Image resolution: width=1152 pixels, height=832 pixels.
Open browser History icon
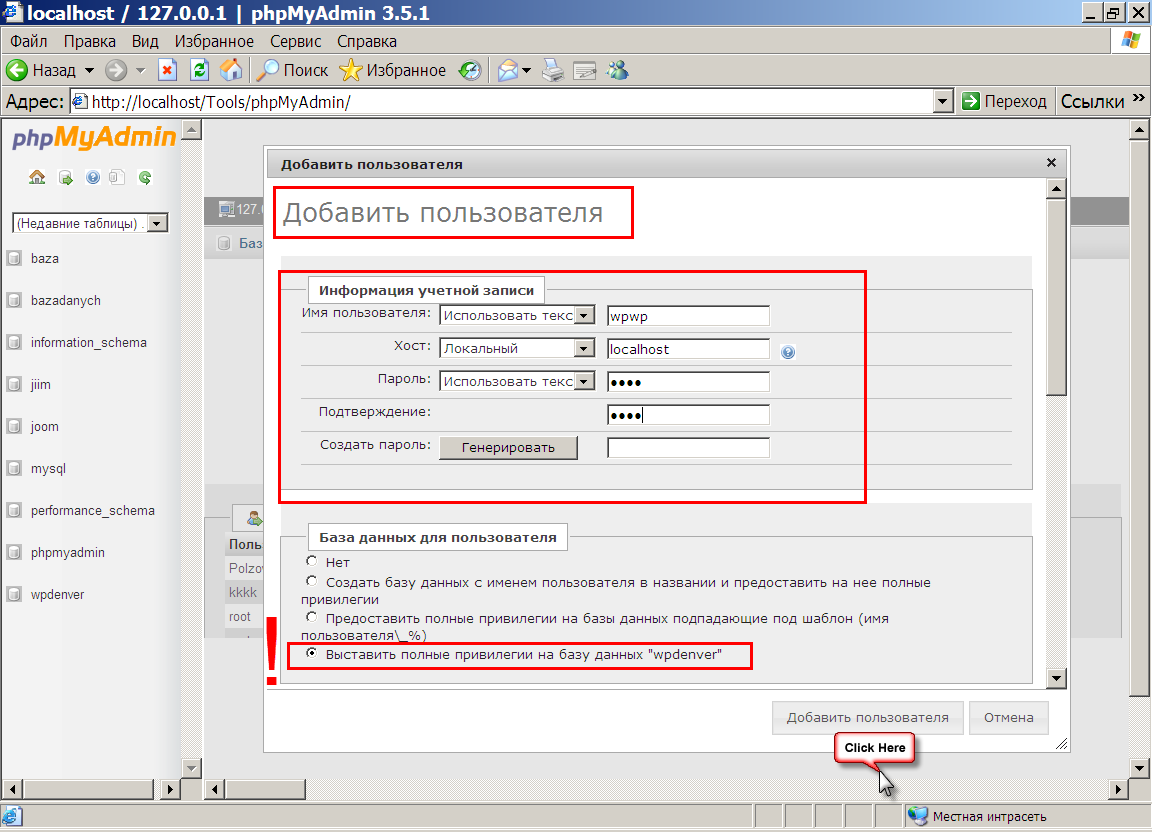coord(469,70)
